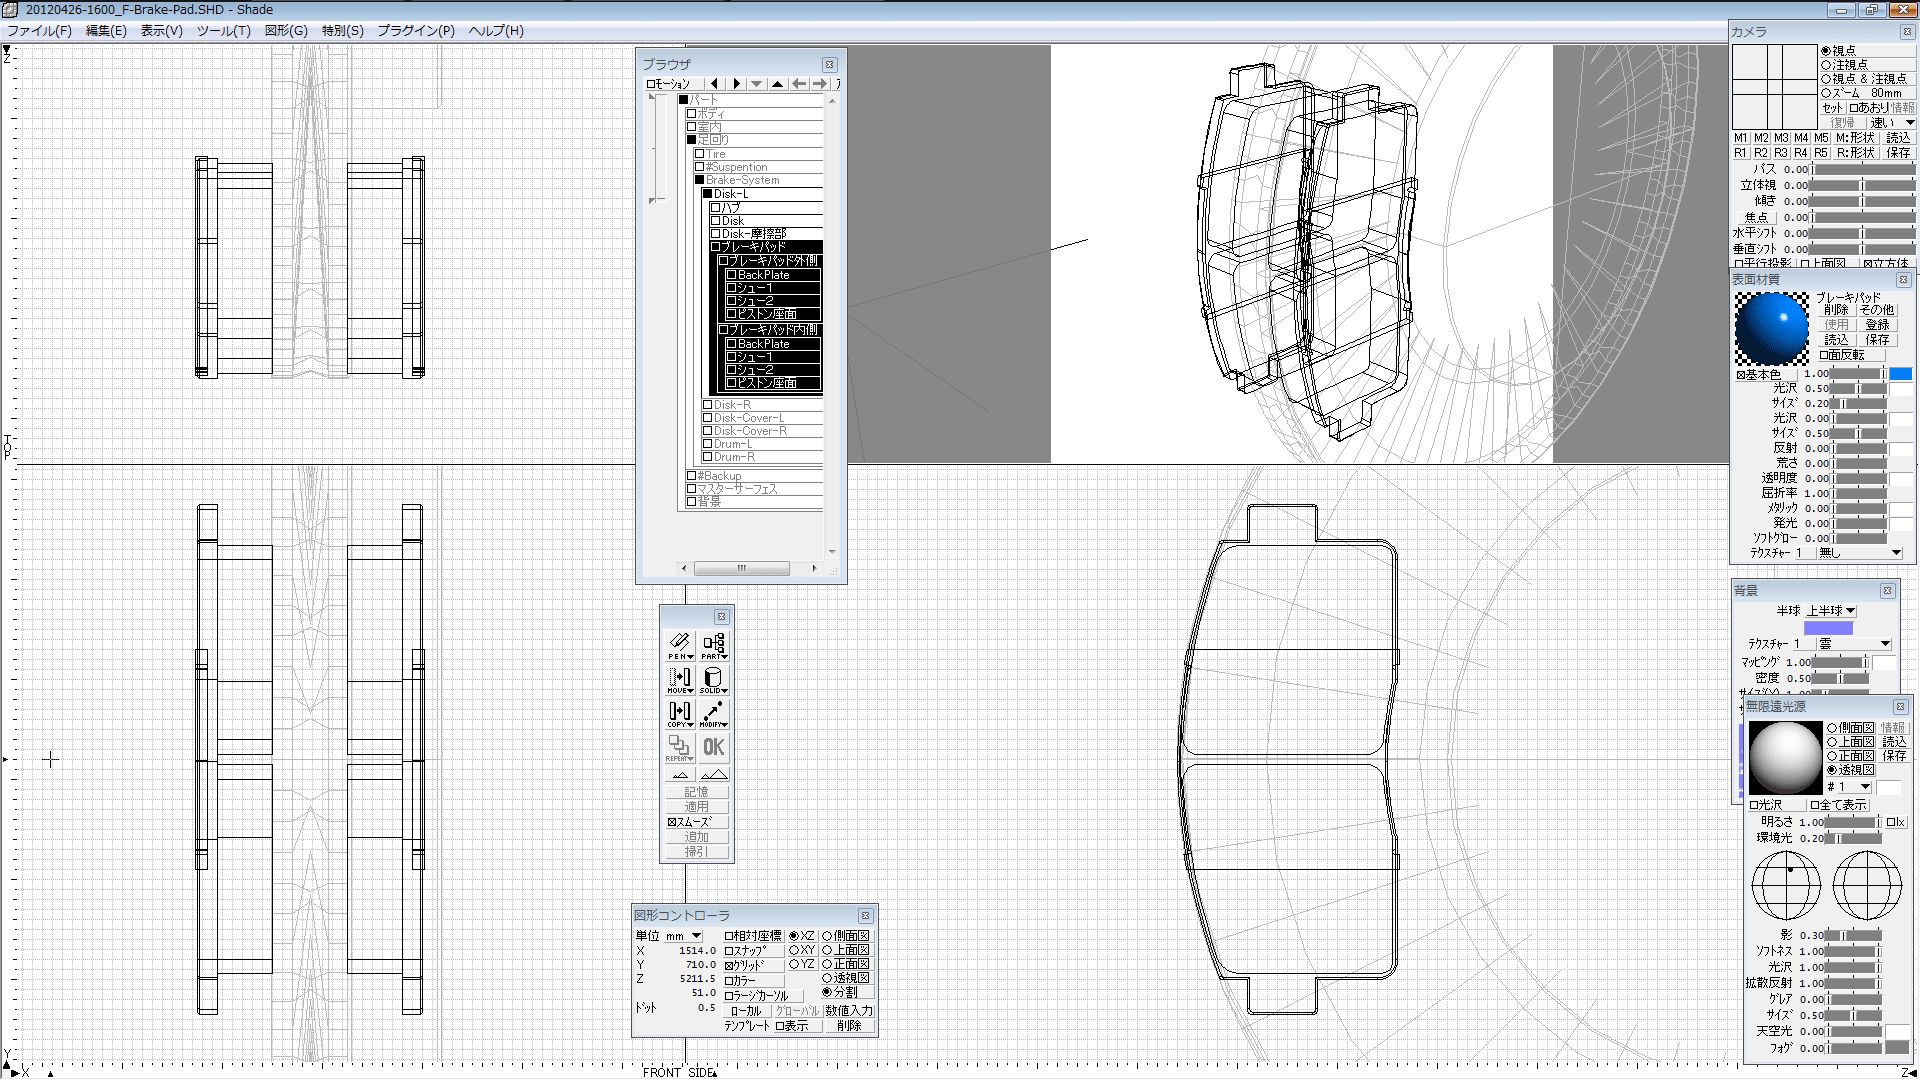Viewport: 1920px width, 1080px height.
Task: Open the ツール(T) menu
Action: pos(223,31)
